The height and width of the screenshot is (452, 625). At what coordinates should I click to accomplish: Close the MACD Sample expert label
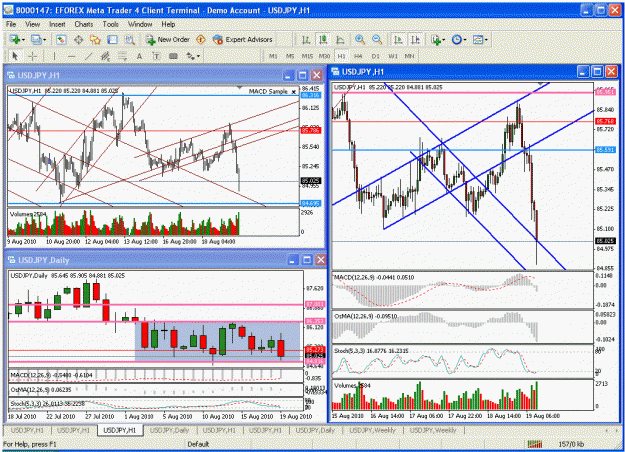pyautogui.click(x=294, y=92)
